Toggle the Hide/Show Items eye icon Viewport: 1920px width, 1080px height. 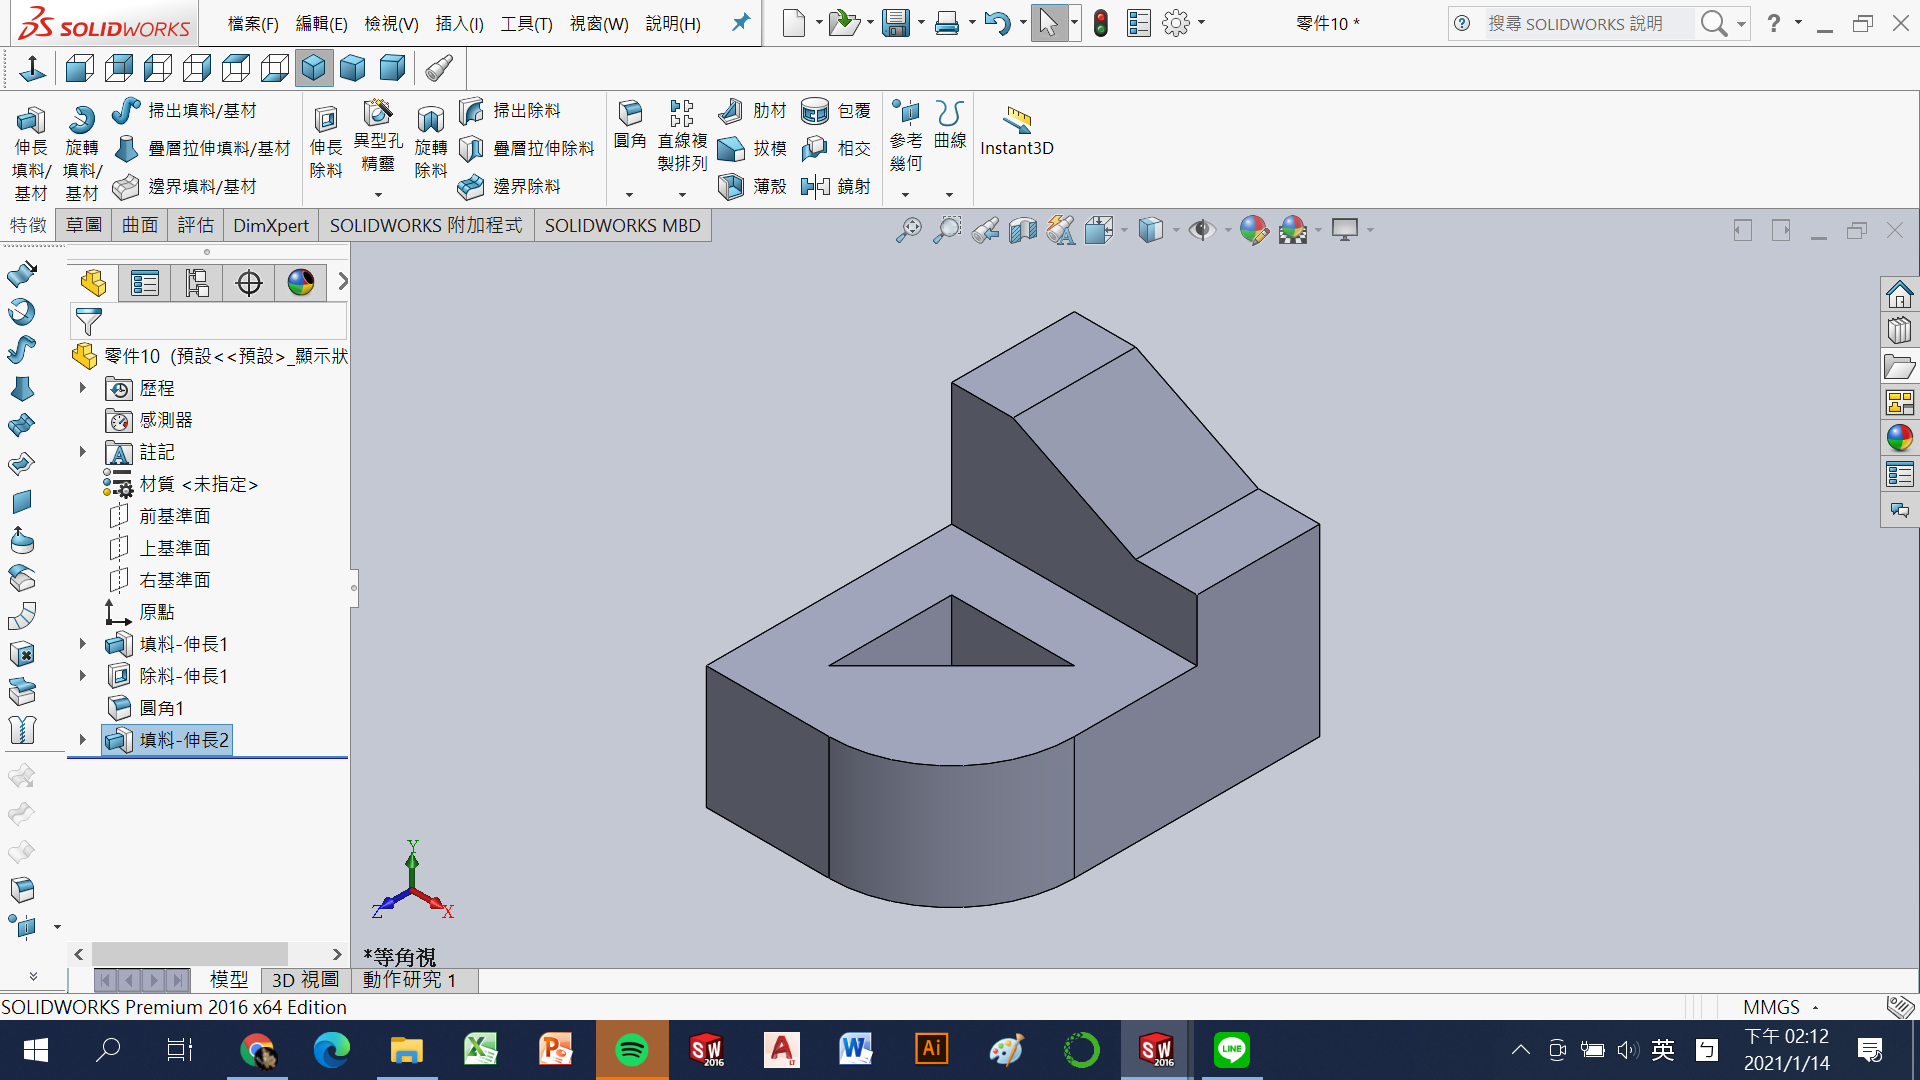coord(1201,231)
